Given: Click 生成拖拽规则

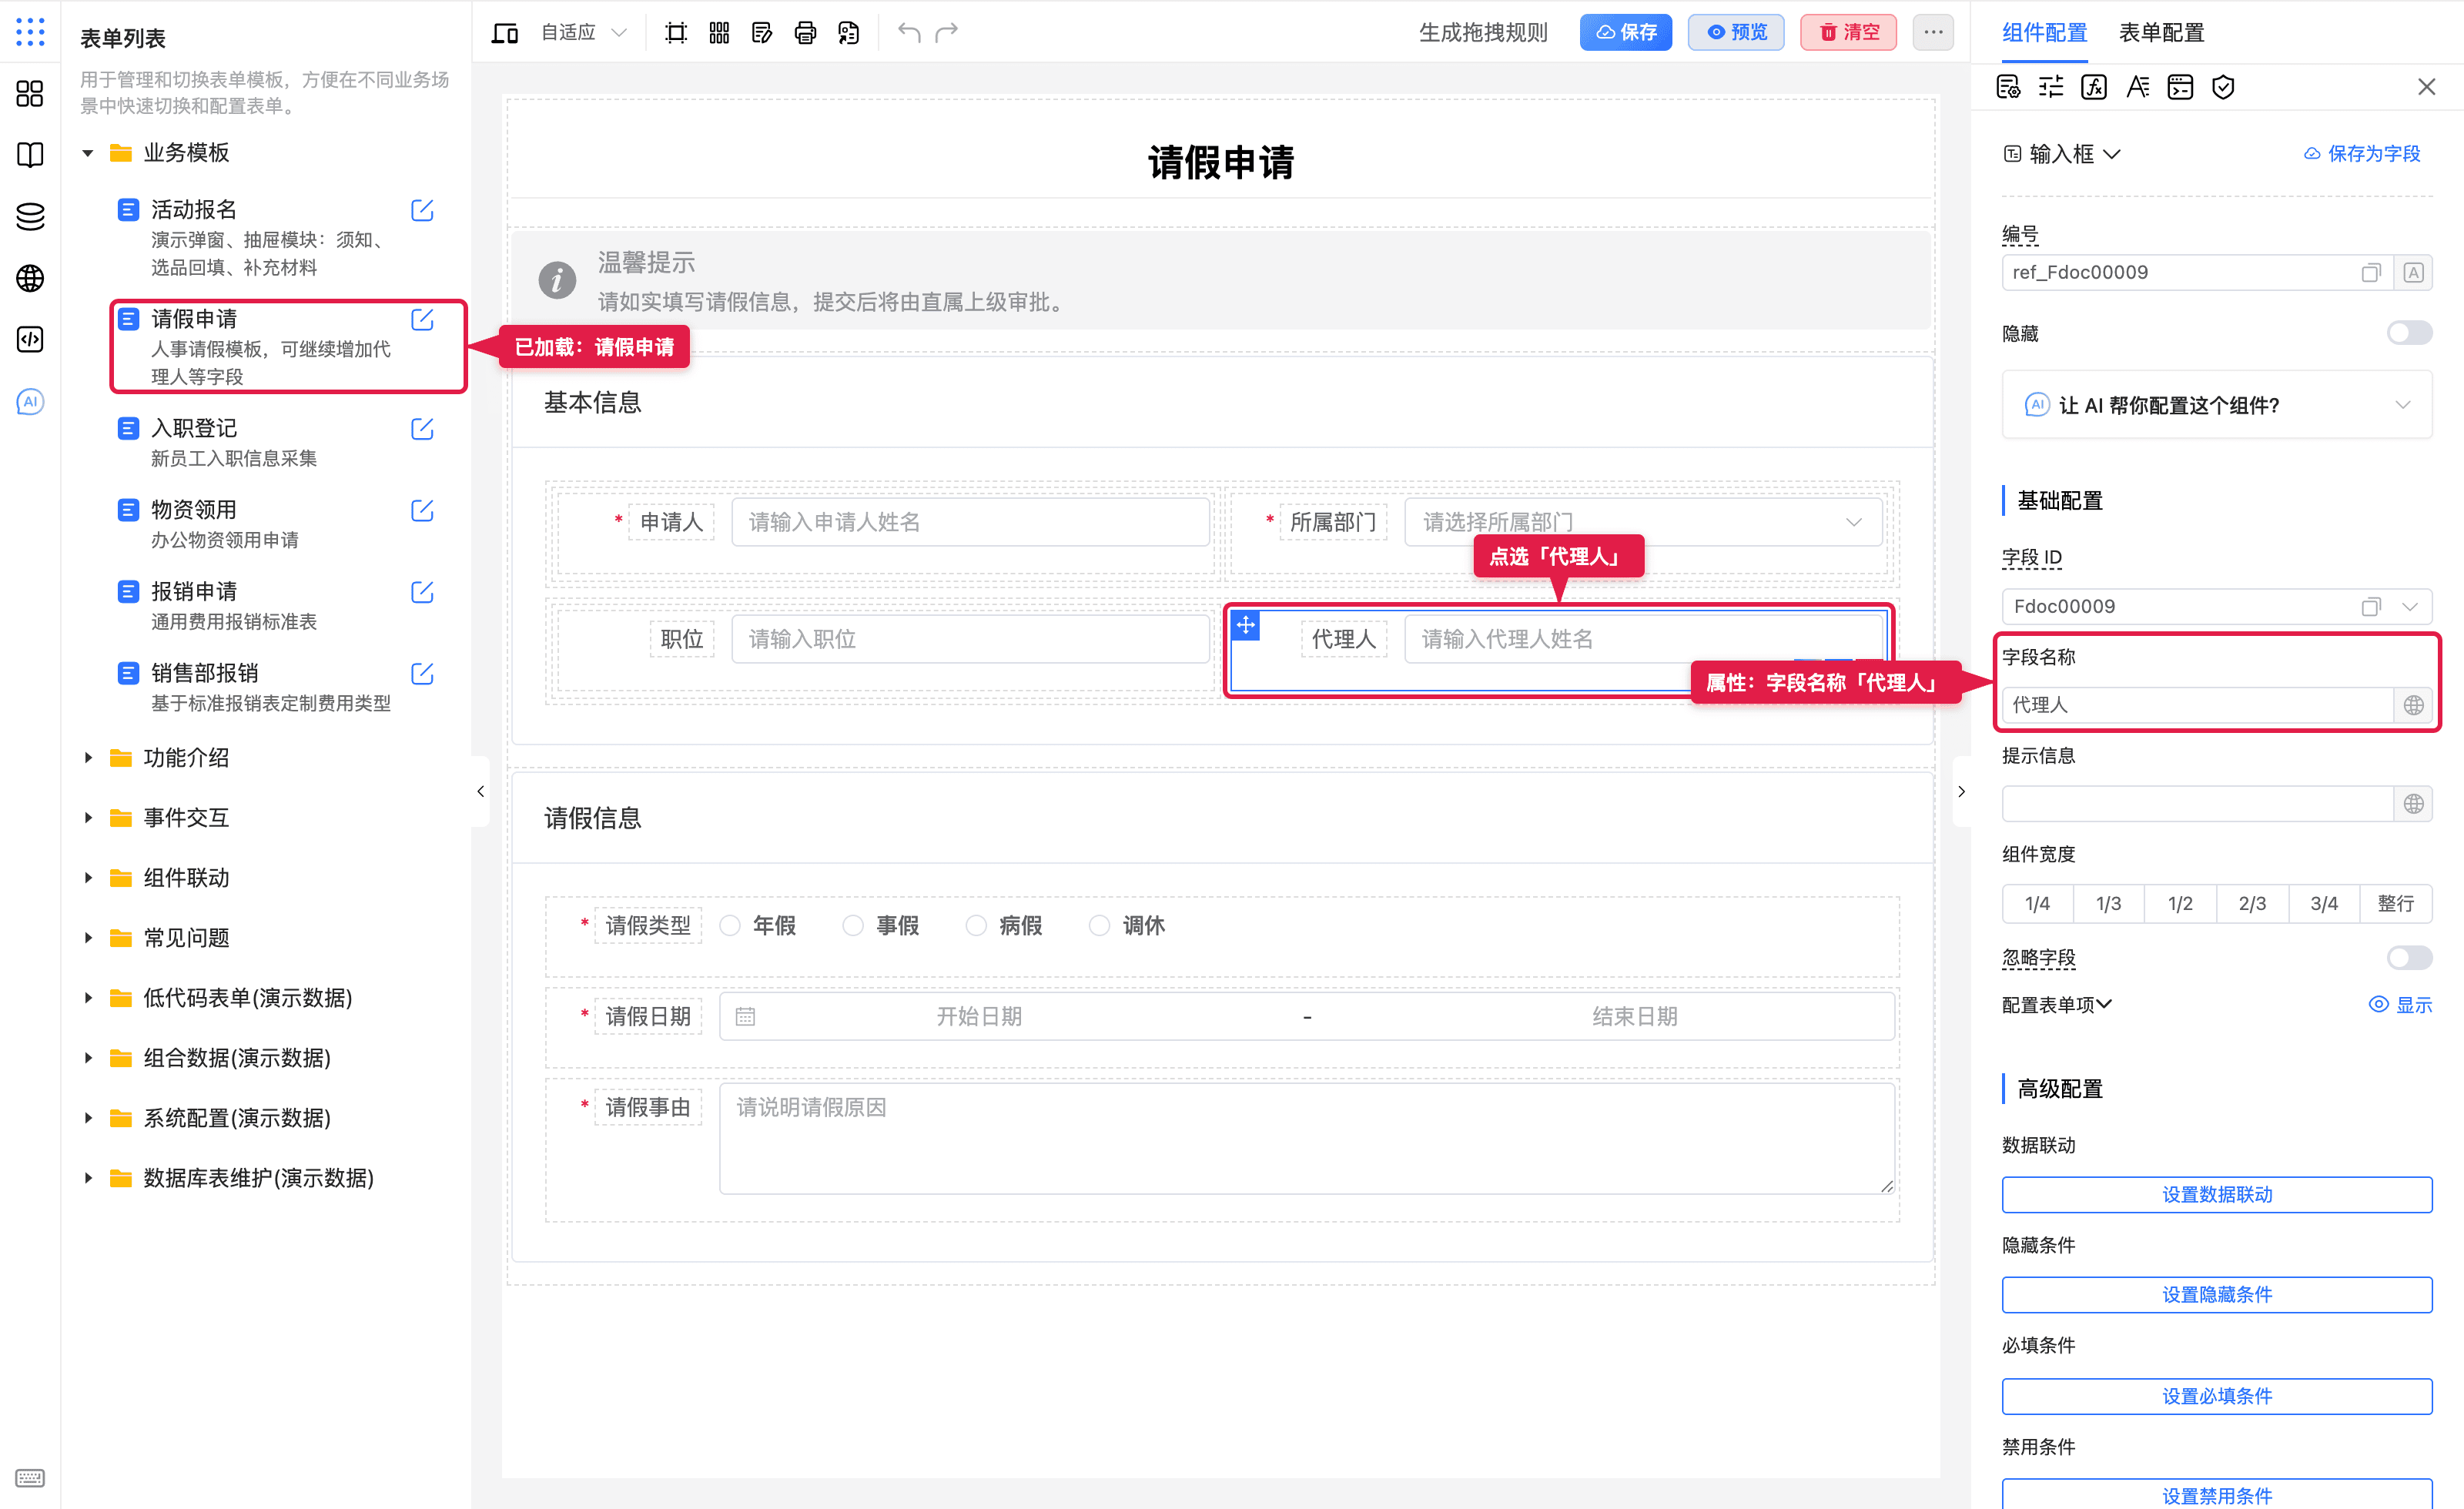Looking at the screenshot, I should 1483,33.
